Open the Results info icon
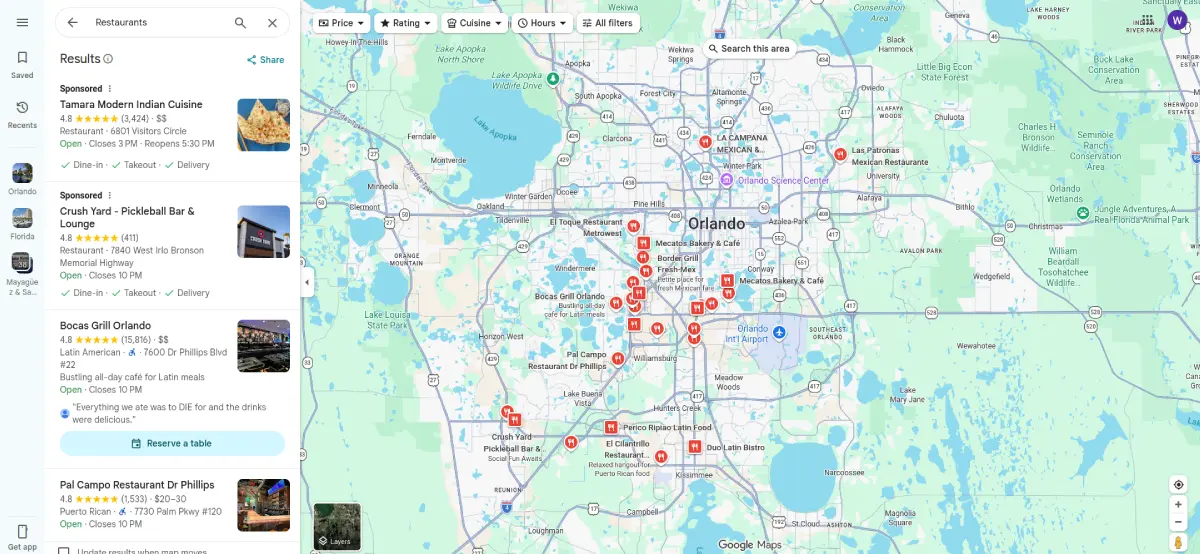This screenshot has height=554, width=1200. tap(108, 59)
